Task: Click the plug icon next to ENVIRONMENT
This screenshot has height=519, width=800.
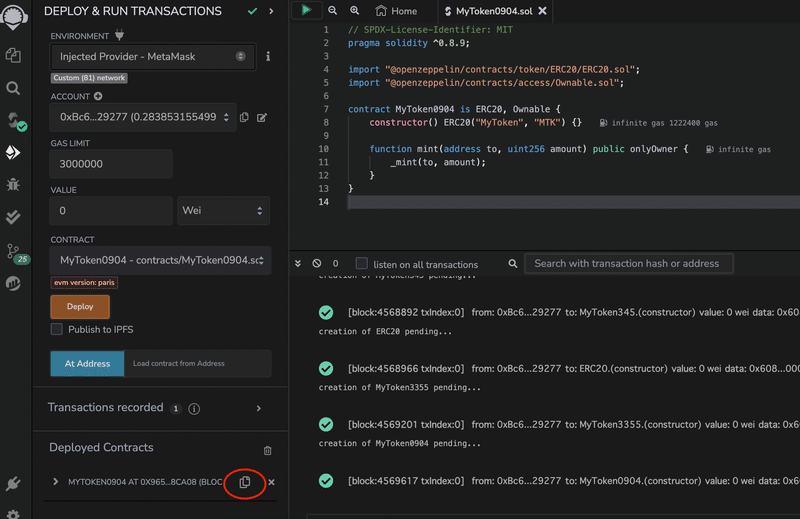Action: [119, 35]
